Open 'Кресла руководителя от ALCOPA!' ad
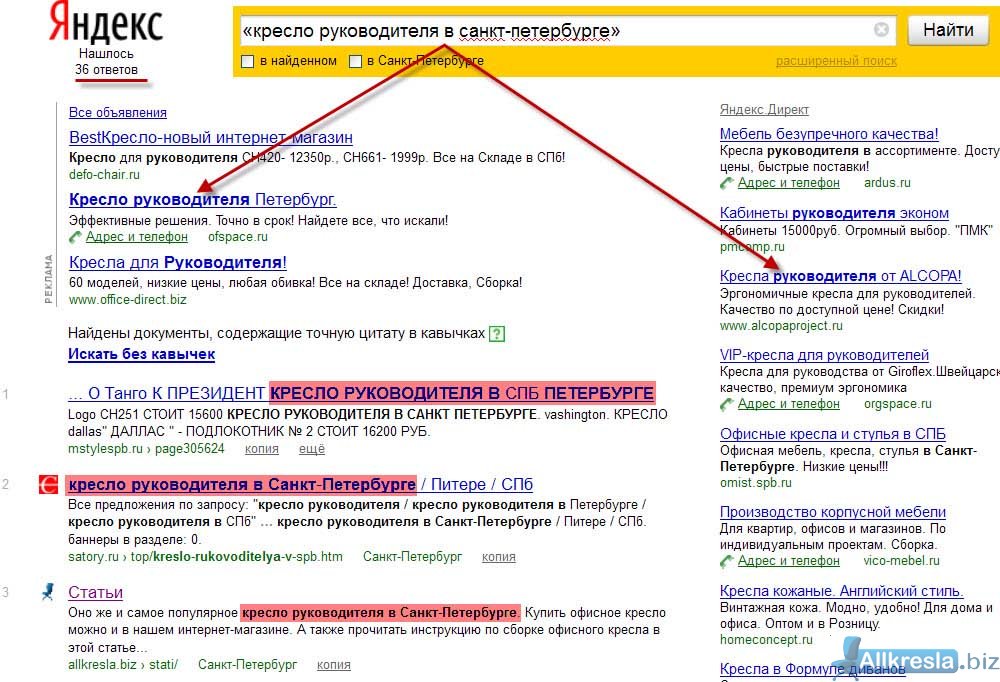This screenshot has width=1000, height=682. click(841, 276)
